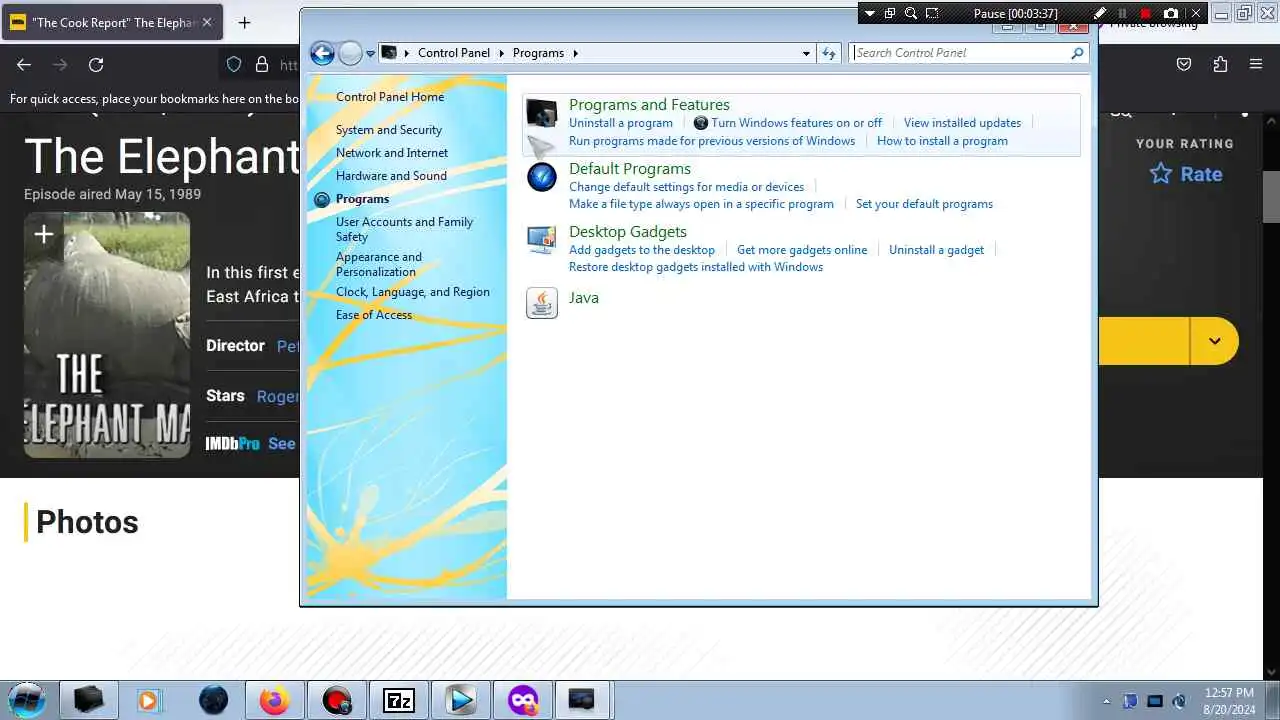Expand the arrow after Programs in breadcrumb

pos(576,53)
